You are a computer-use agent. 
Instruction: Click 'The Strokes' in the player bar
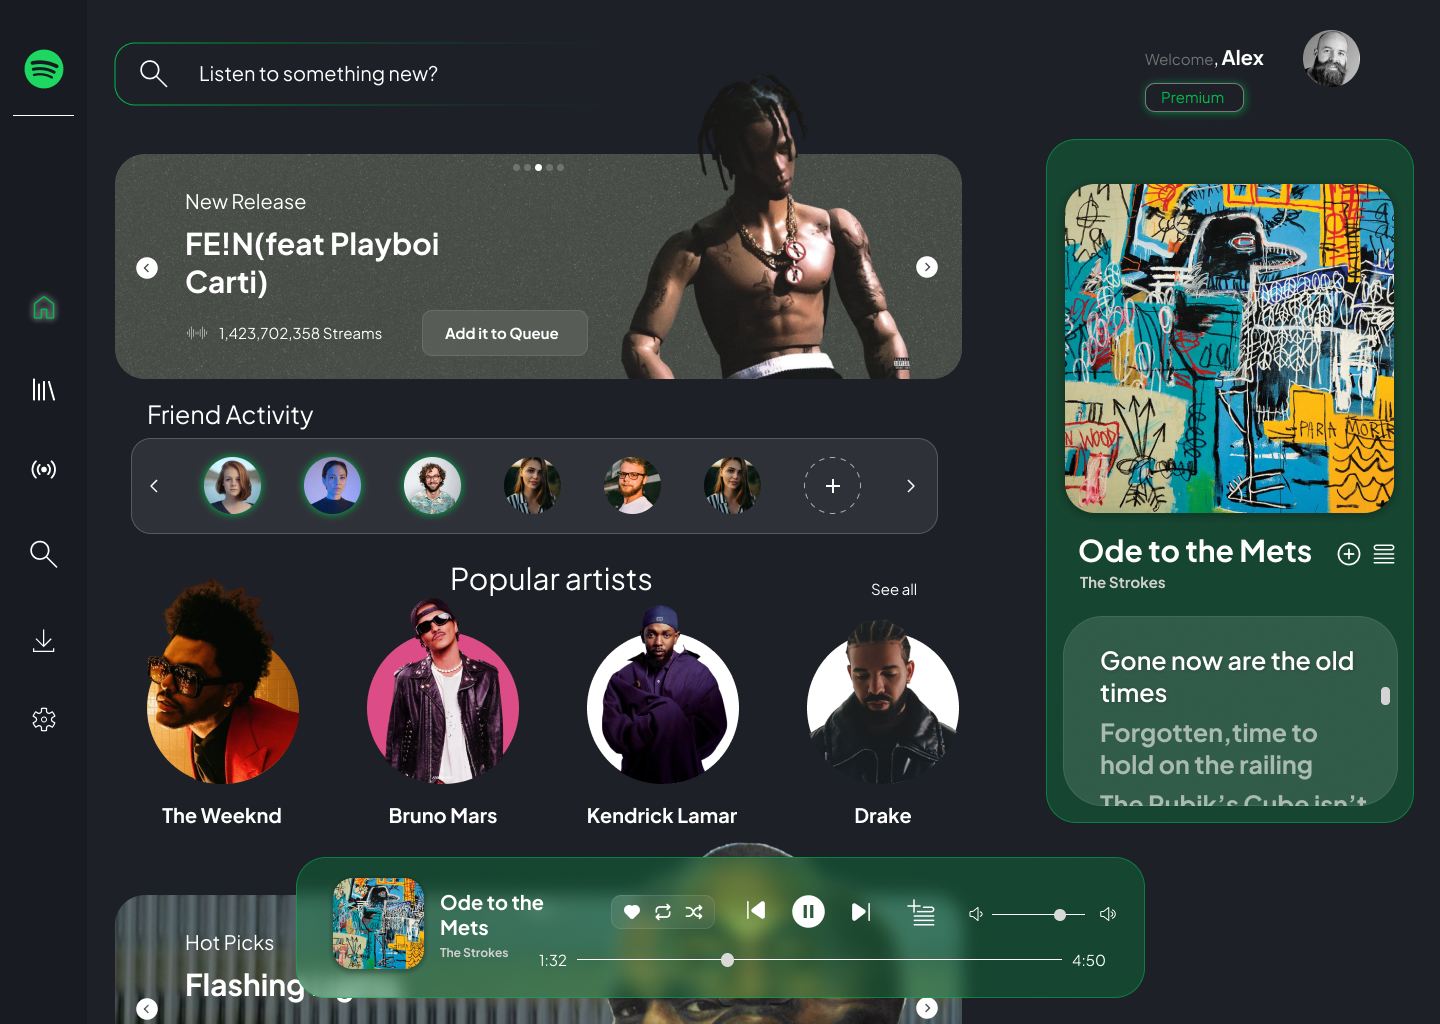[474, 953]
